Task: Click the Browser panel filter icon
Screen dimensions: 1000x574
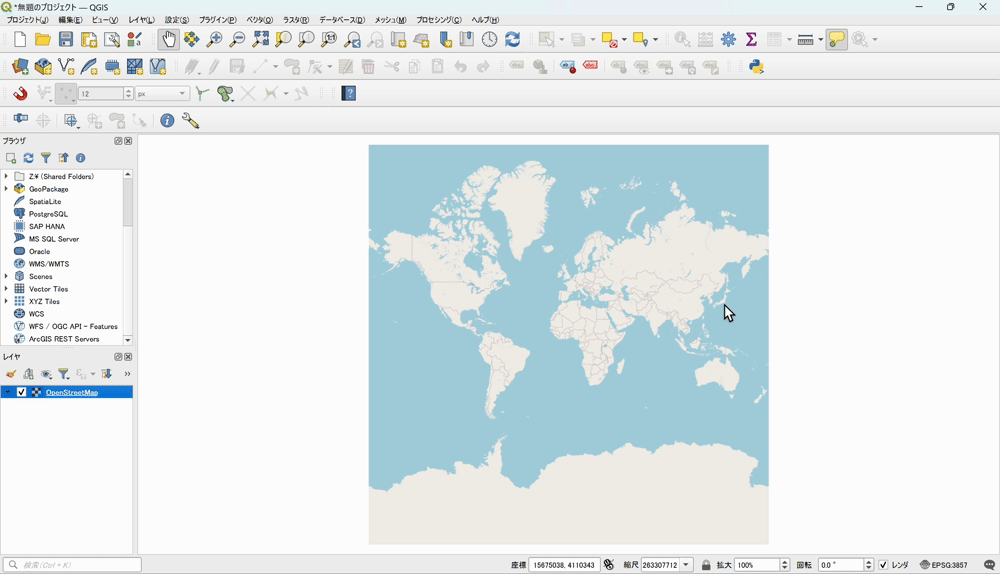Action: click(46, 158)
